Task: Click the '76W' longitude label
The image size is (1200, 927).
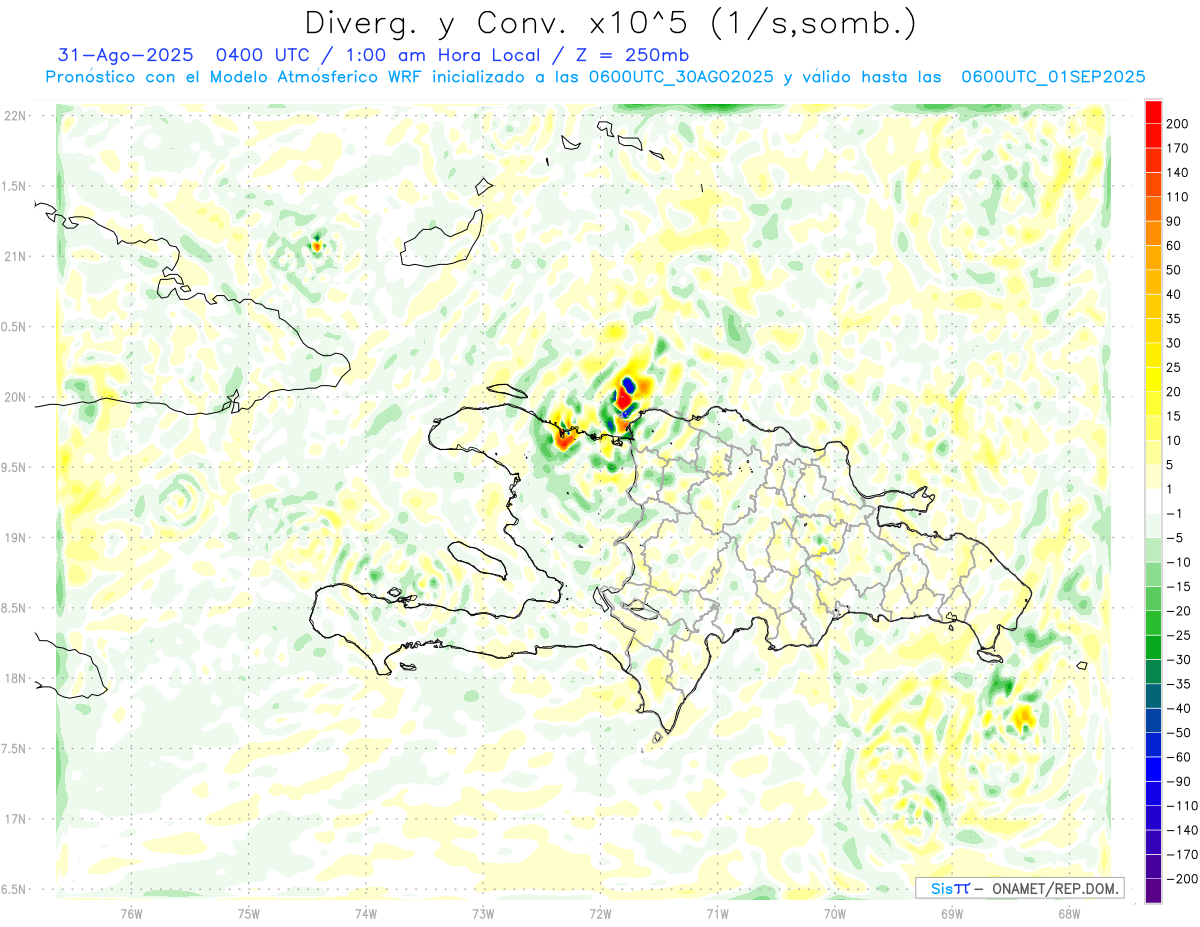Action: [x=131, y=913]
